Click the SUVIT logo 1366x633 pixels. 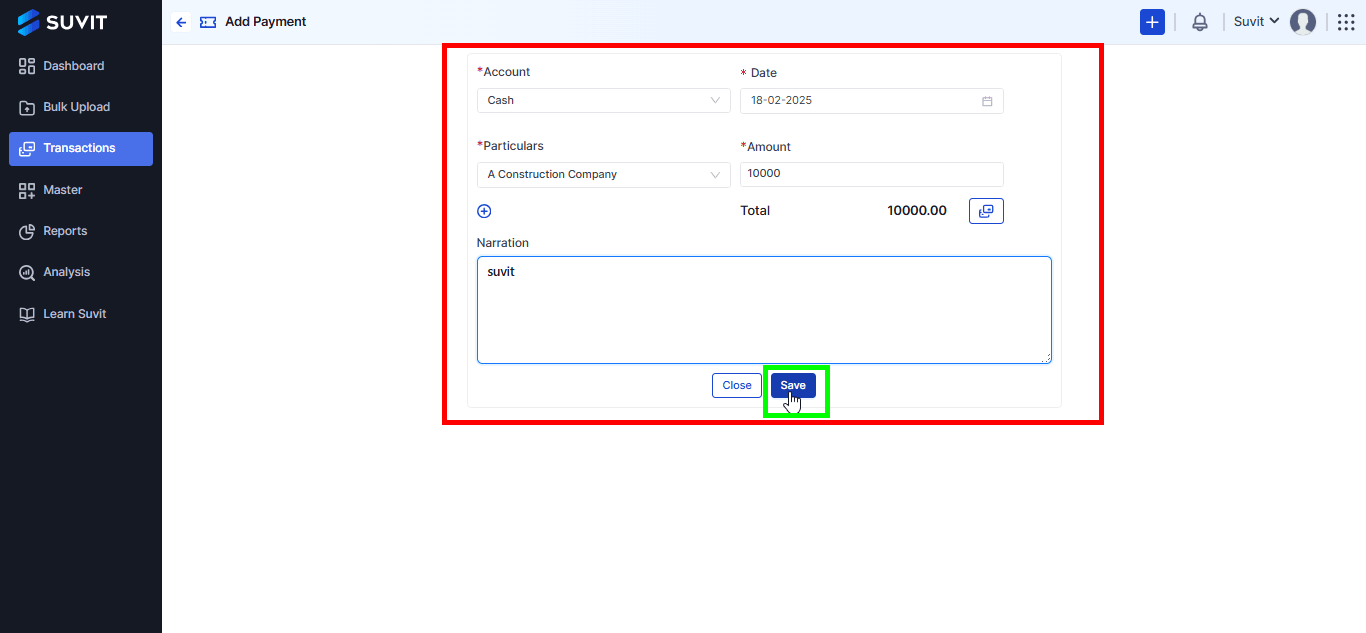(x=62, y=22)
